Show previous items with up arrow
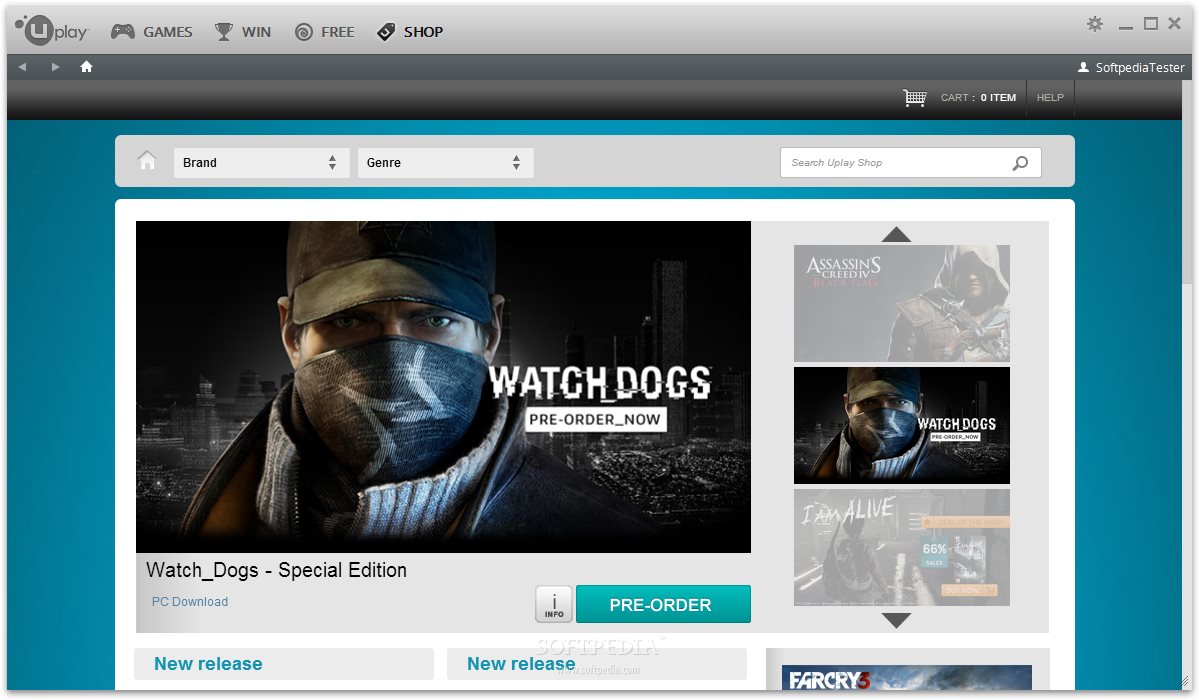Viewport: 1199px width, 700px height. pos(896,234)
